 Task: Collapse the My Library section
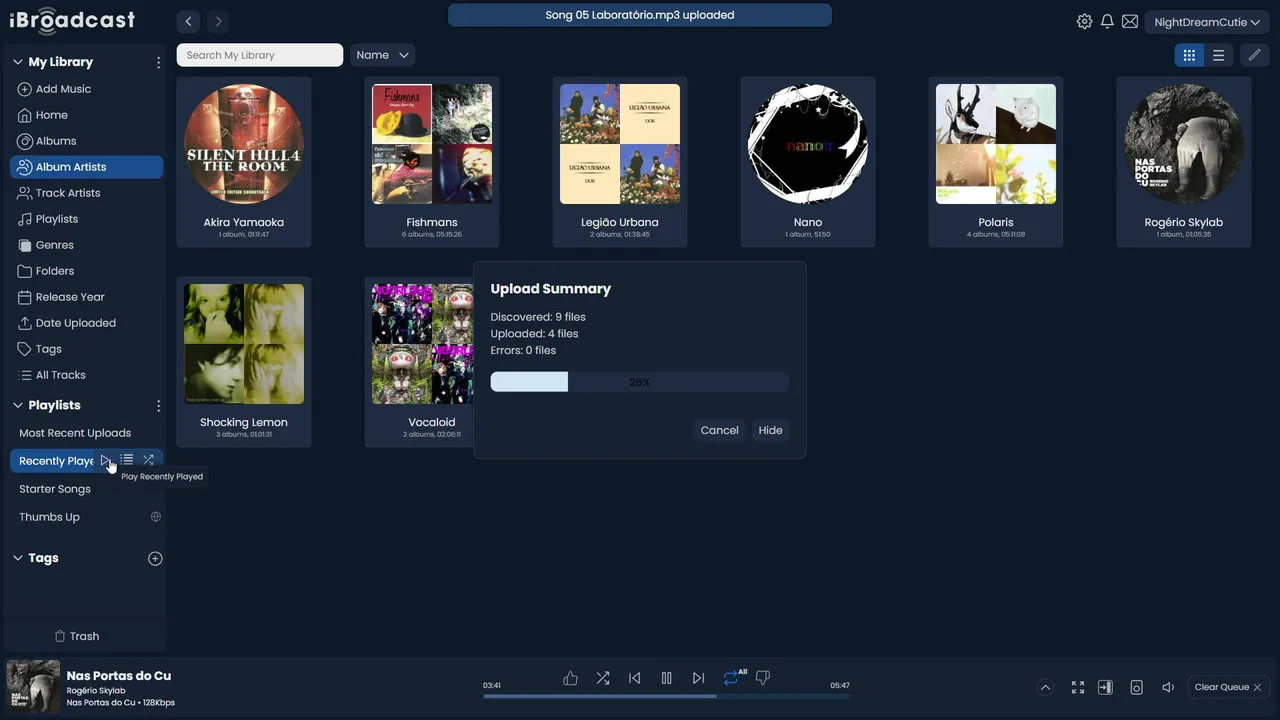click(18, 62)
